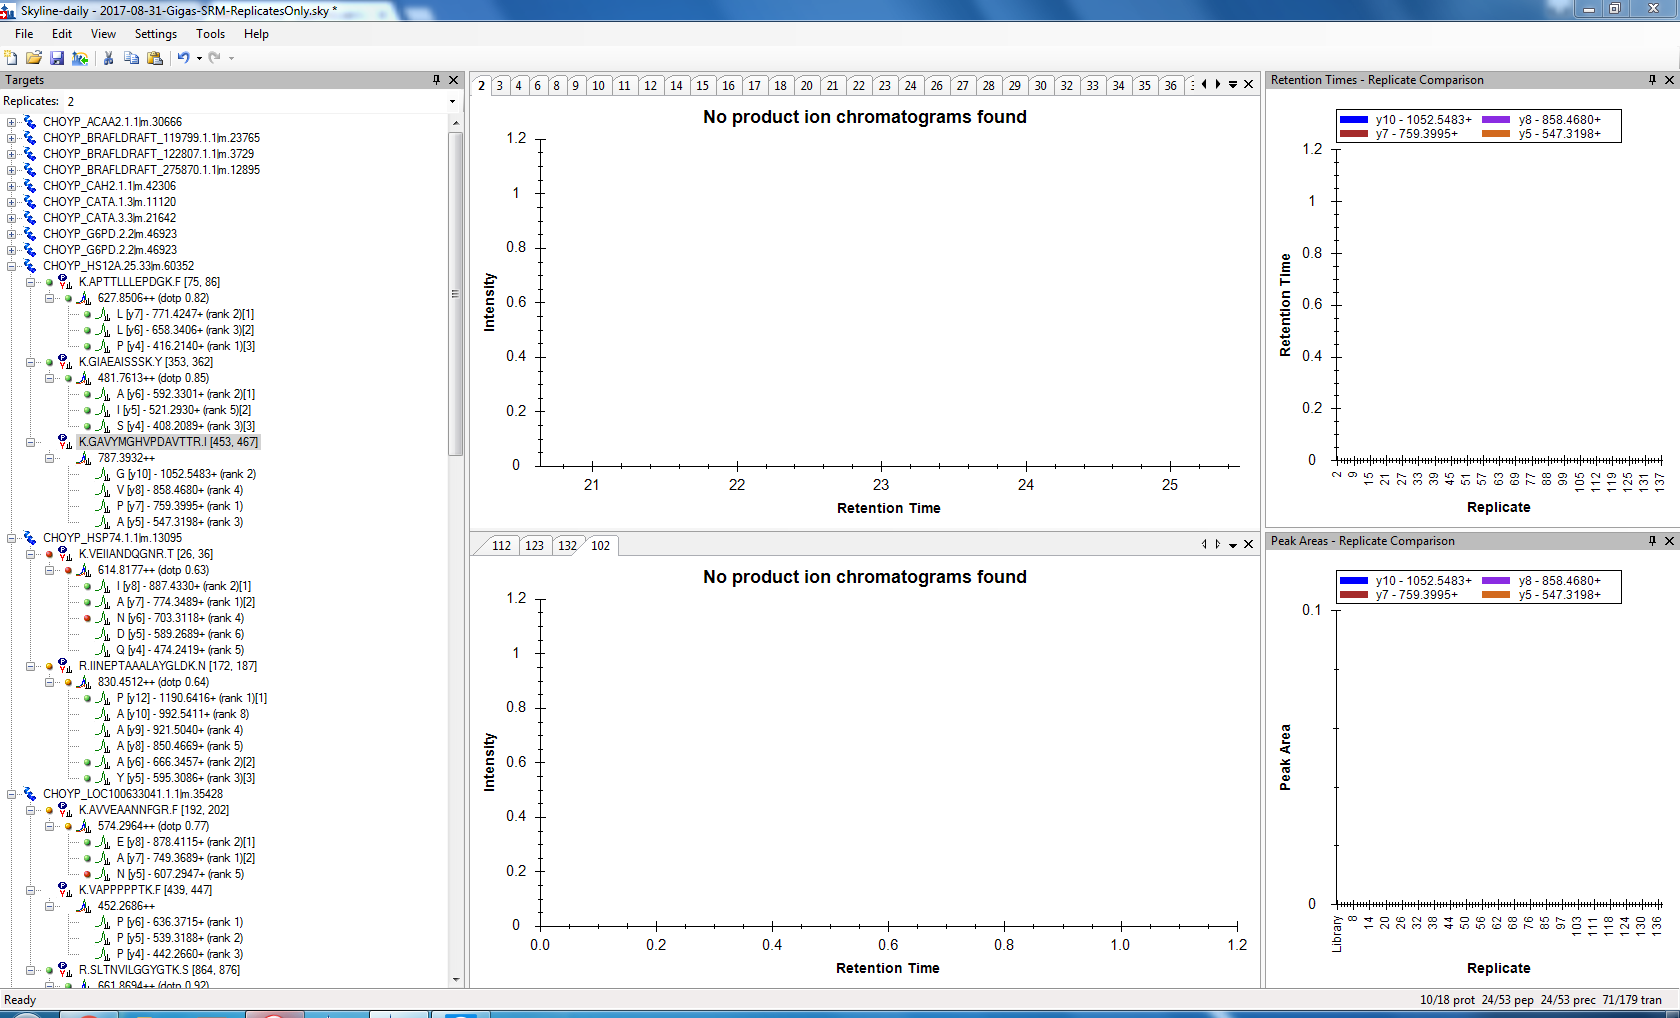
Task: Click the Targets tree vertical scrollbar thumb
Action: 456,294
